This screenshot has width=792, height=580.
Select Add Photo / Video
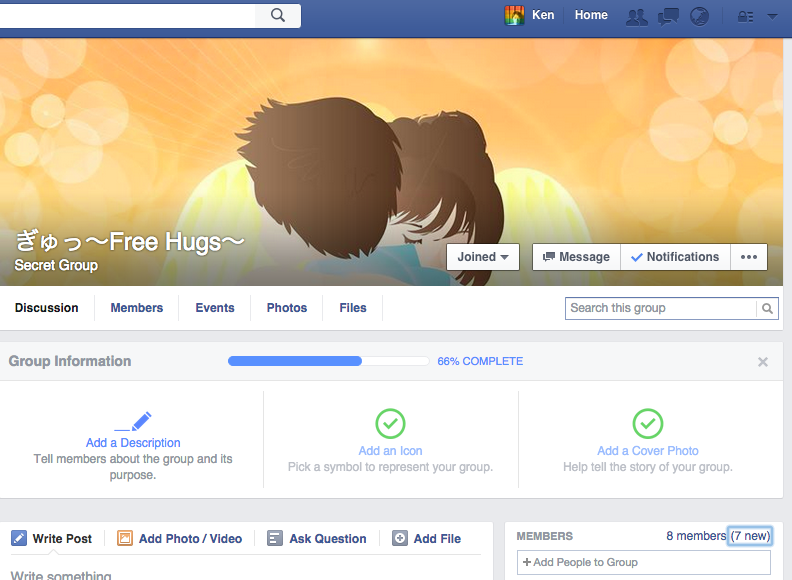point(190,539)
